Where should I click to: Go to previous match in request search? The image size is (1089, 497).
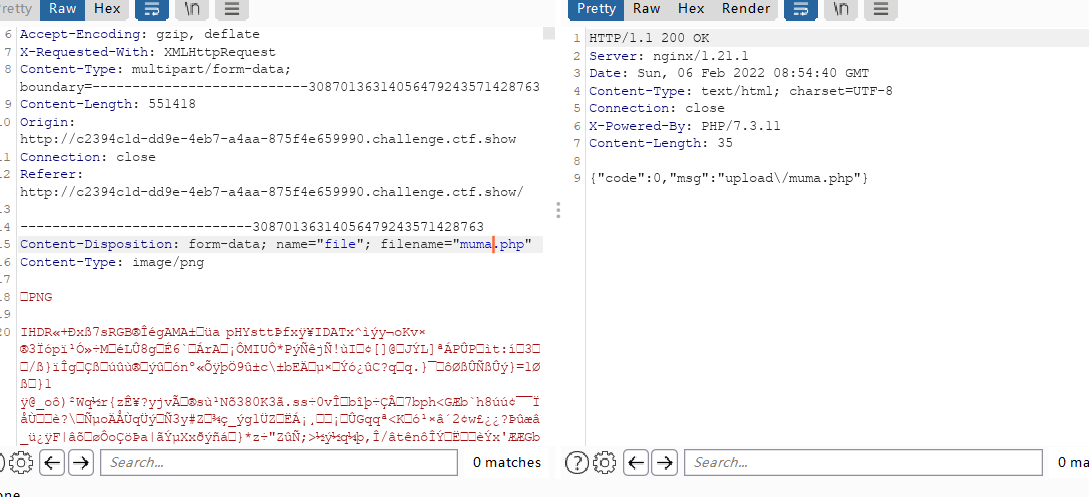point(52,462)
